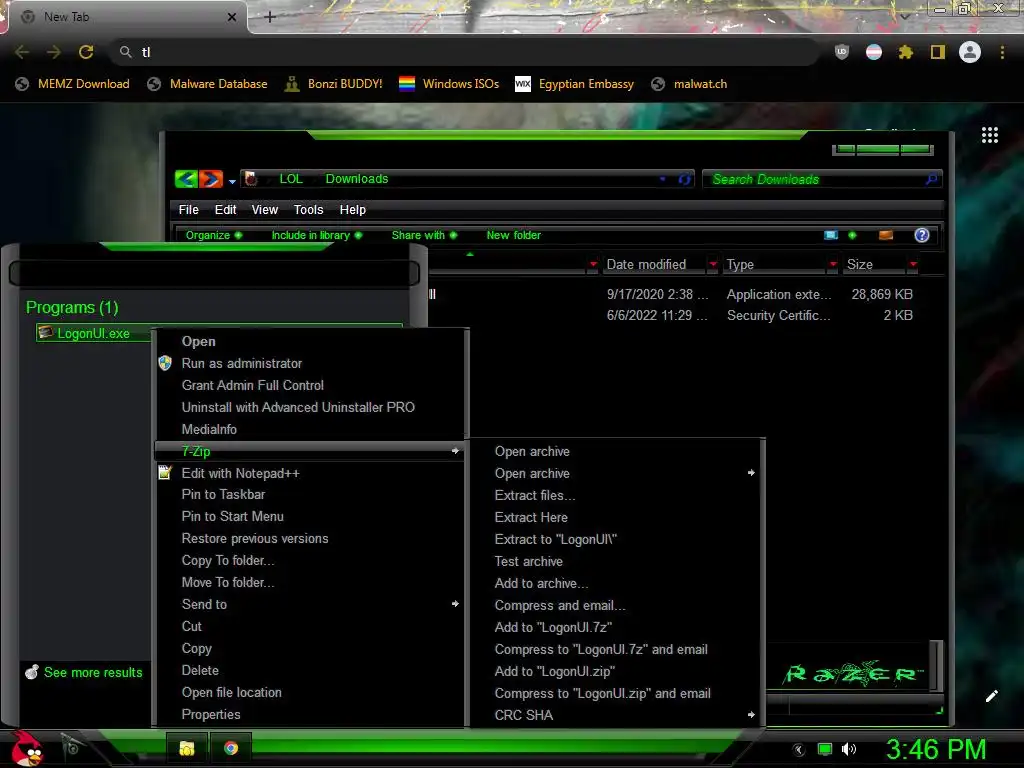Screen dimensions: 1024x768
Task: Choose Test archive
Action: pos(616,561)
